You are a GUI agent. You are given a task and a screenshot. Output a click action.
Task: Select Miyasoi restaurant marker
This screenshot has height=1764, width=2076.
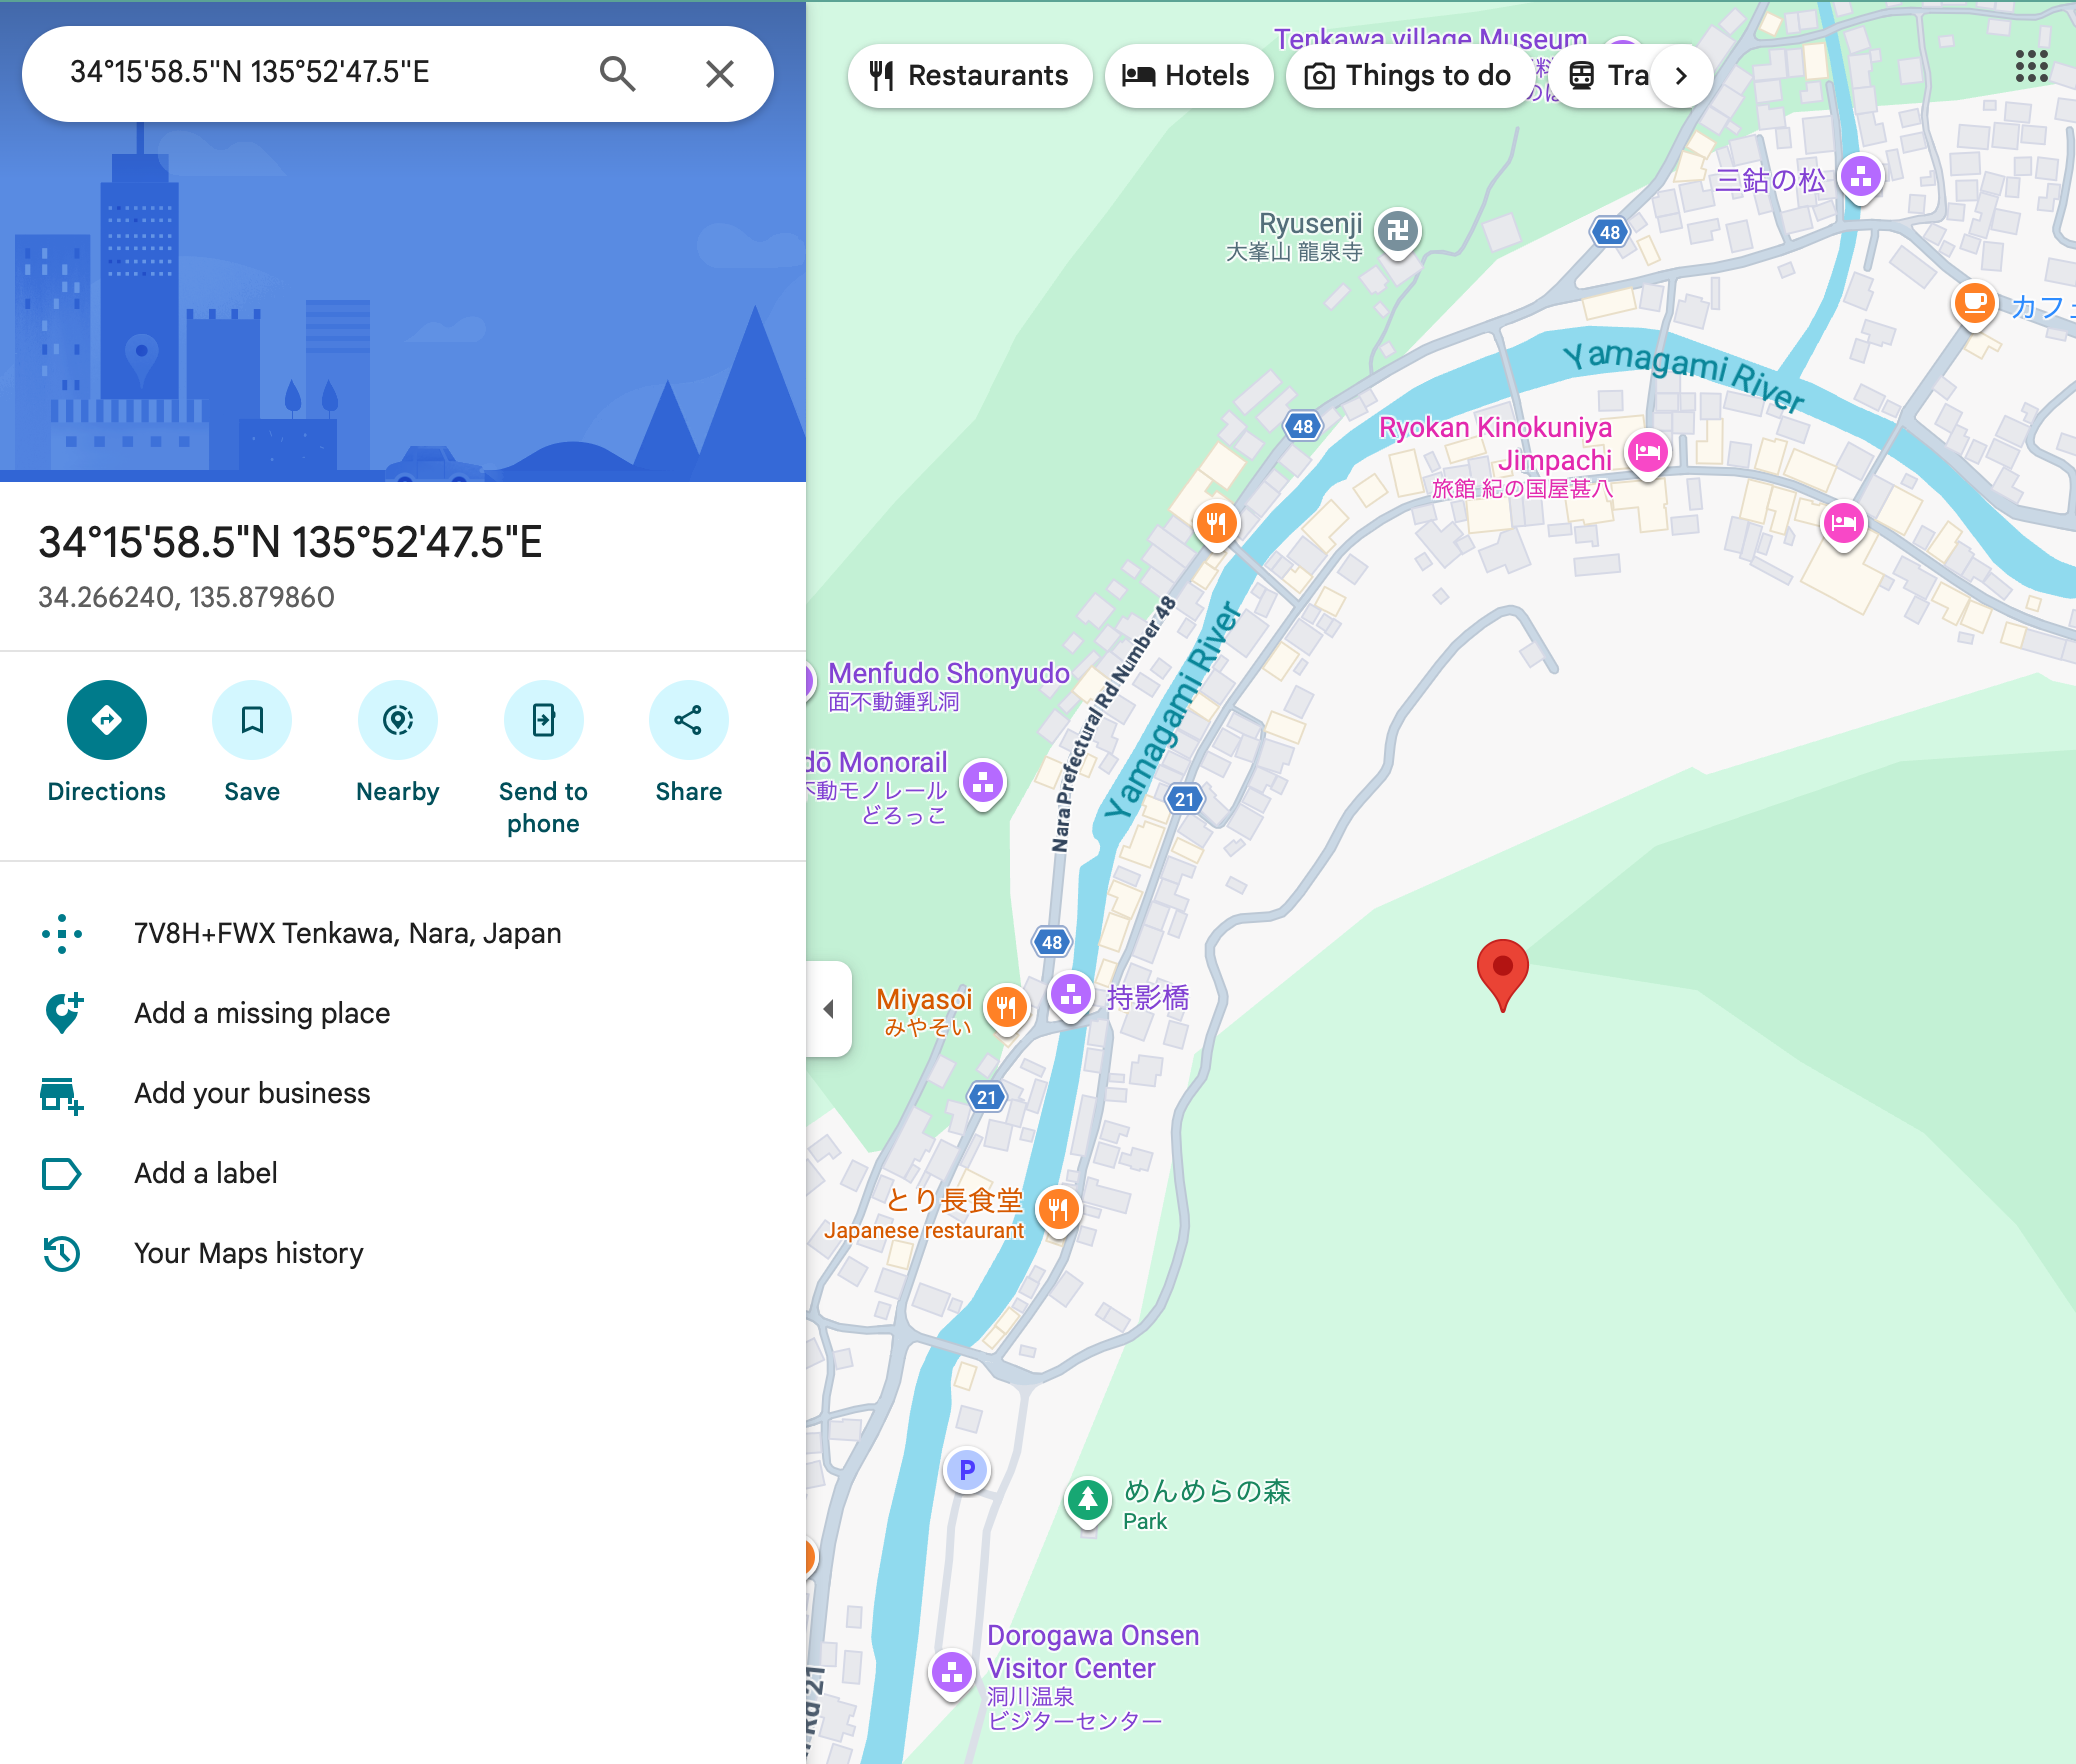[1007, 1009]
